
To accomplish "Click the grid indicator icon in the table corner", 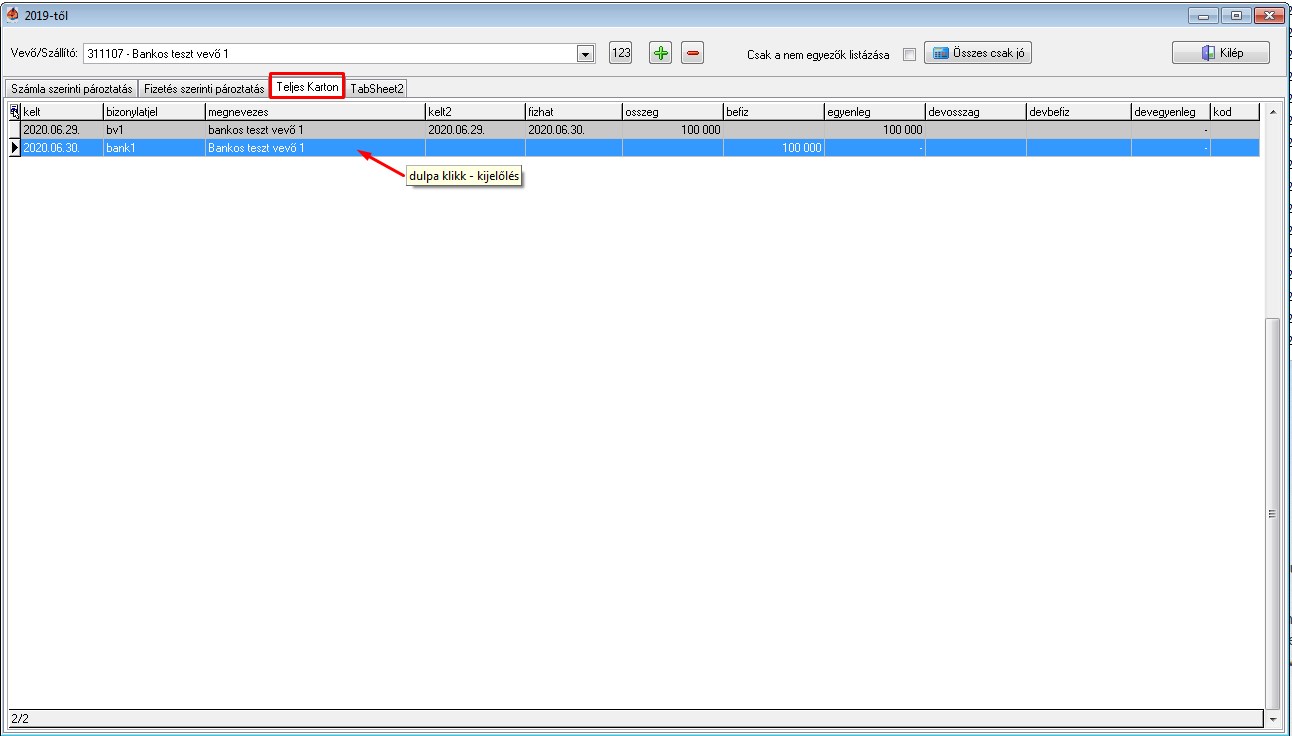I will [14, 112].
